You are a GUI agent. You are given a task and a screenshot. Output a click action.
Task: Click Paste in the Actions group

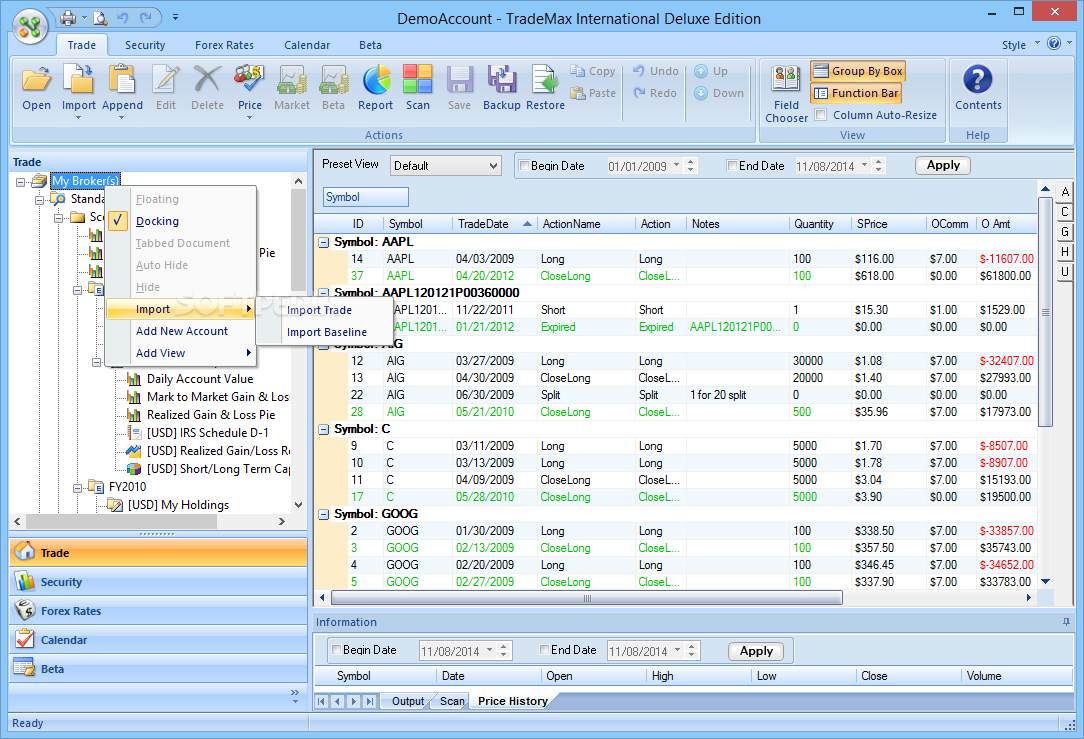[592, 93]
